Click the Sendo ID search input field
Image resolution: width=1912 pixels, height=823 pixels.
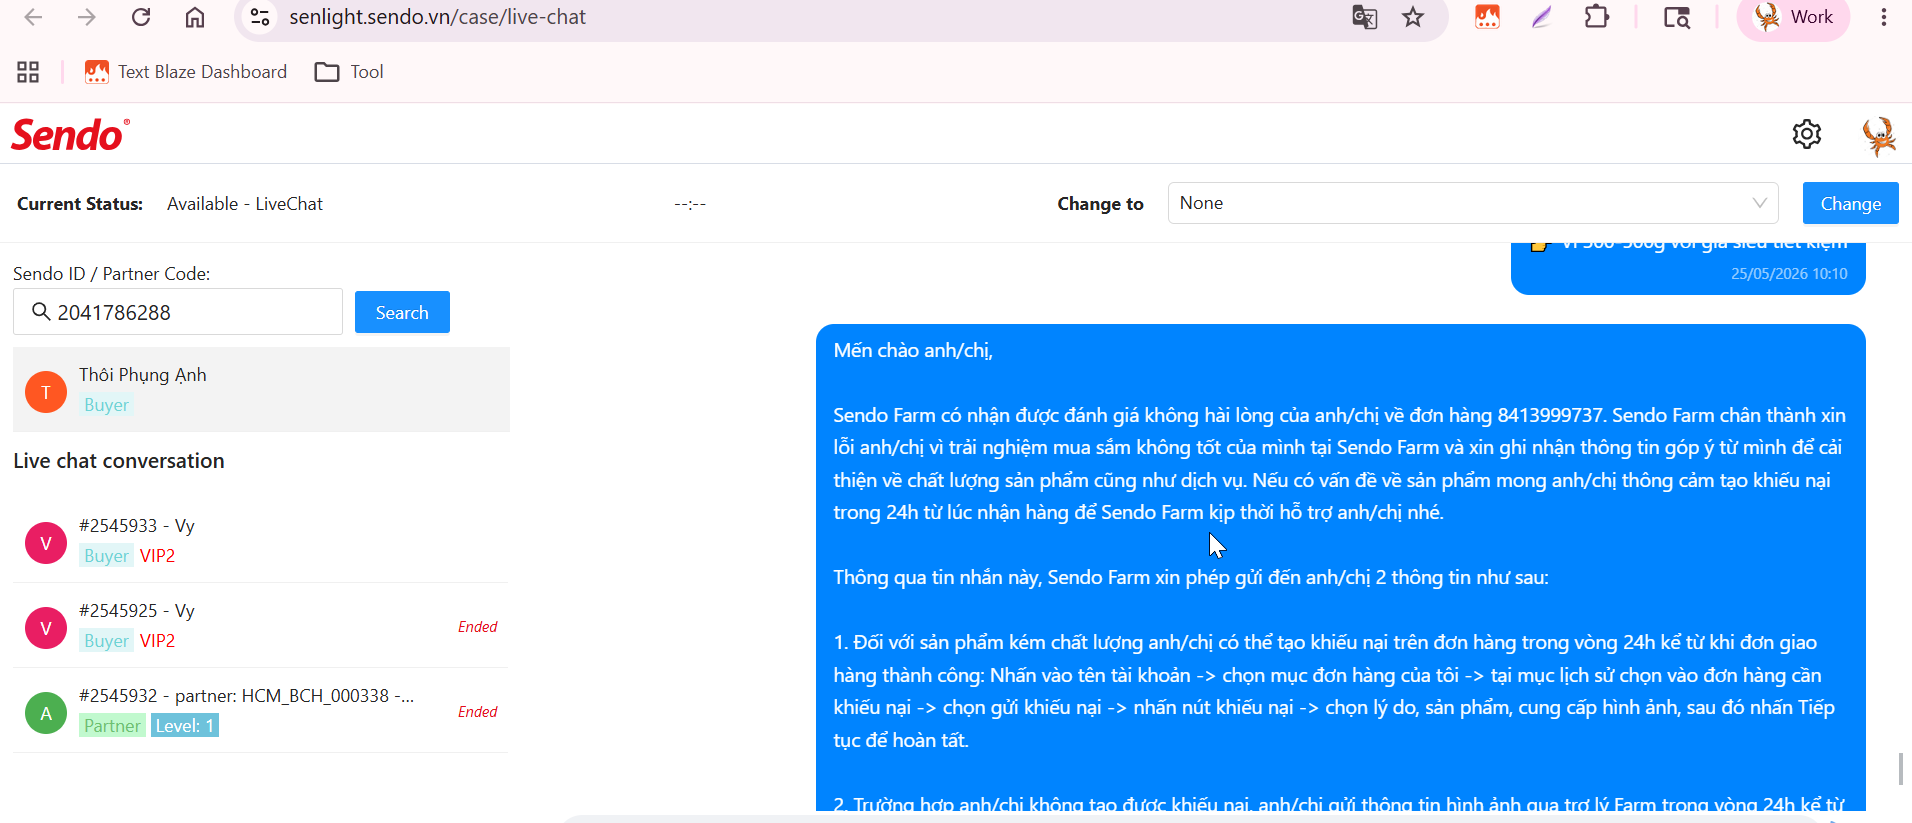178,312
